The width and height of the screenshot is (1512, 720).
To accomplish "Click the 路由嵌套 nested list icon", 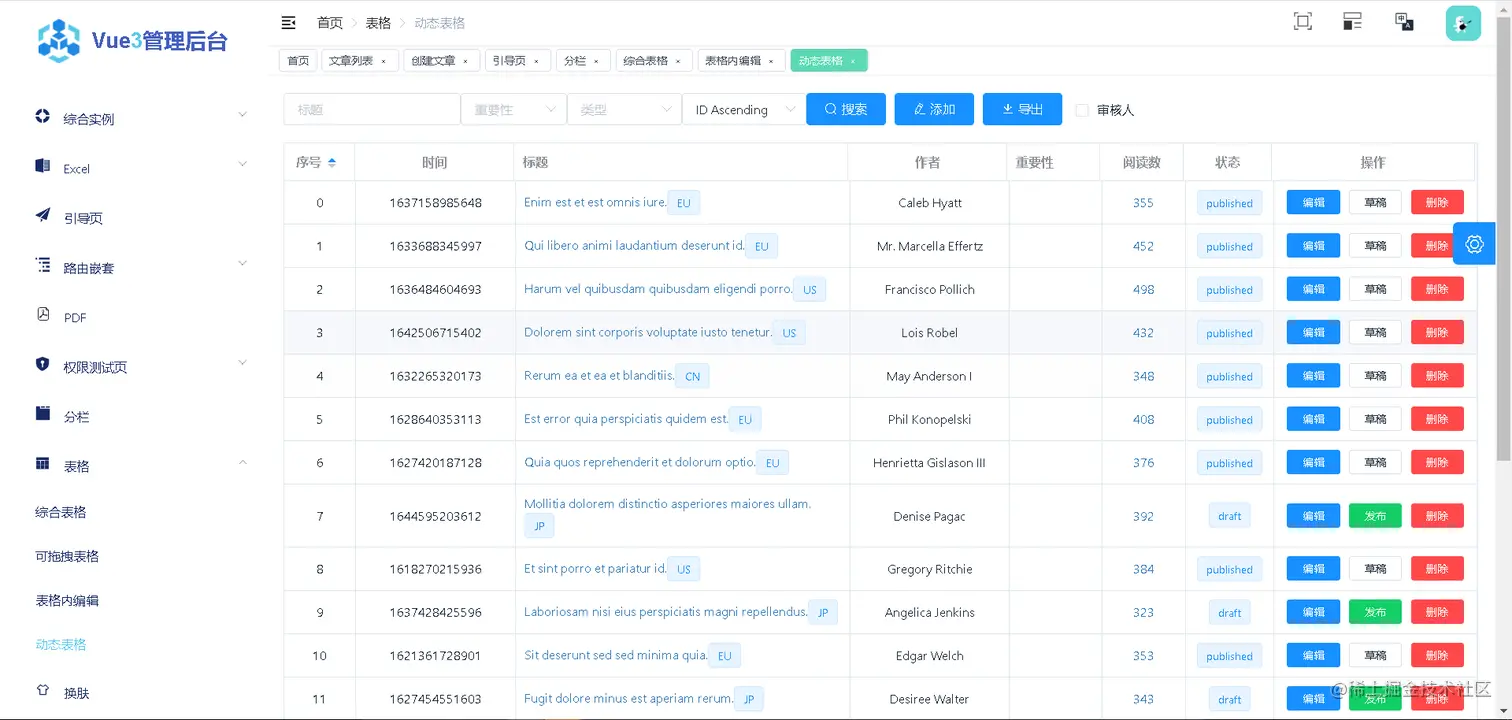I will point(42,265).
